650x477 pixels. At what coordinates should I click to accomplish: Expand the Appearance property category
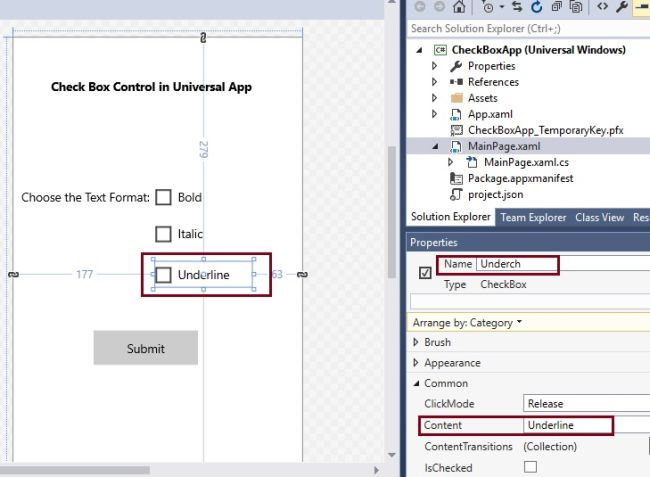click(416, 363)
